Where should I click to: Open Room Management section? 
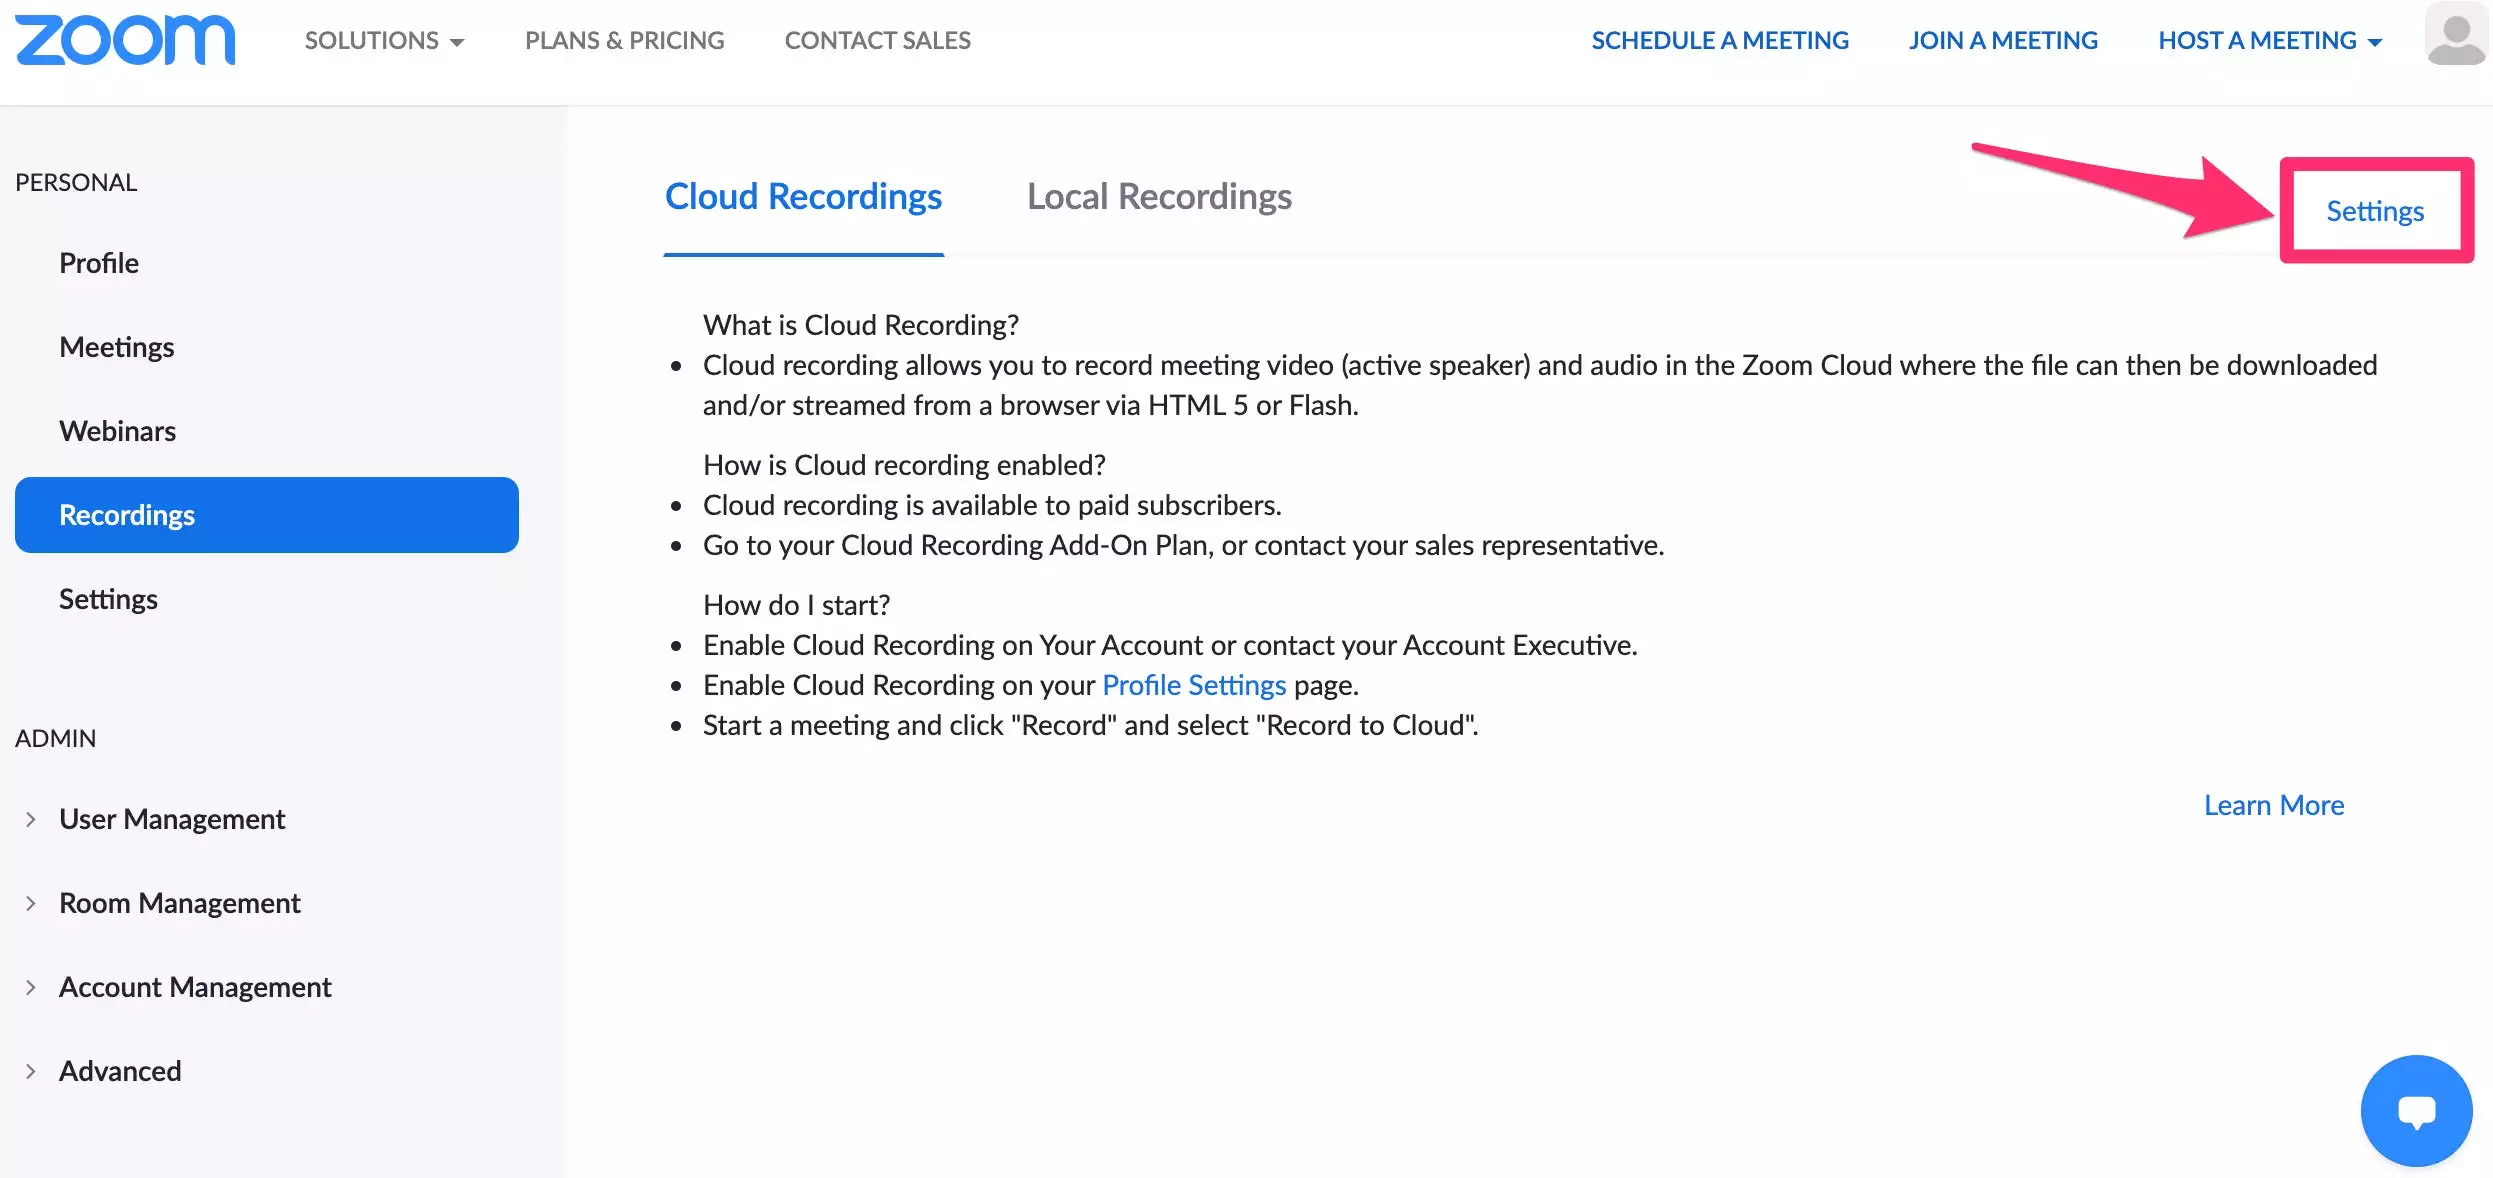pos(180,903)
